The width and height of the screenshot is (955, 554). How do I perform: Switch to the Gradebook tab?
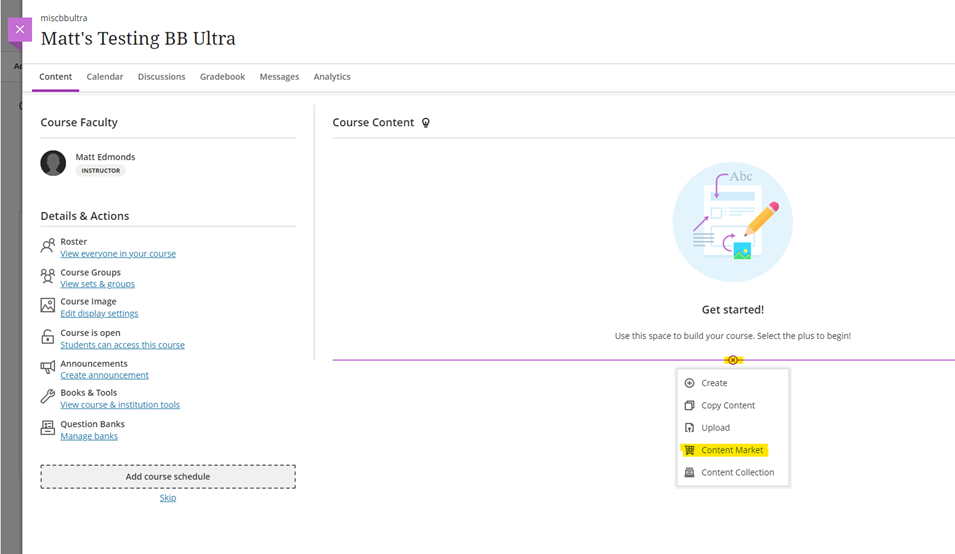click(222, 77)
